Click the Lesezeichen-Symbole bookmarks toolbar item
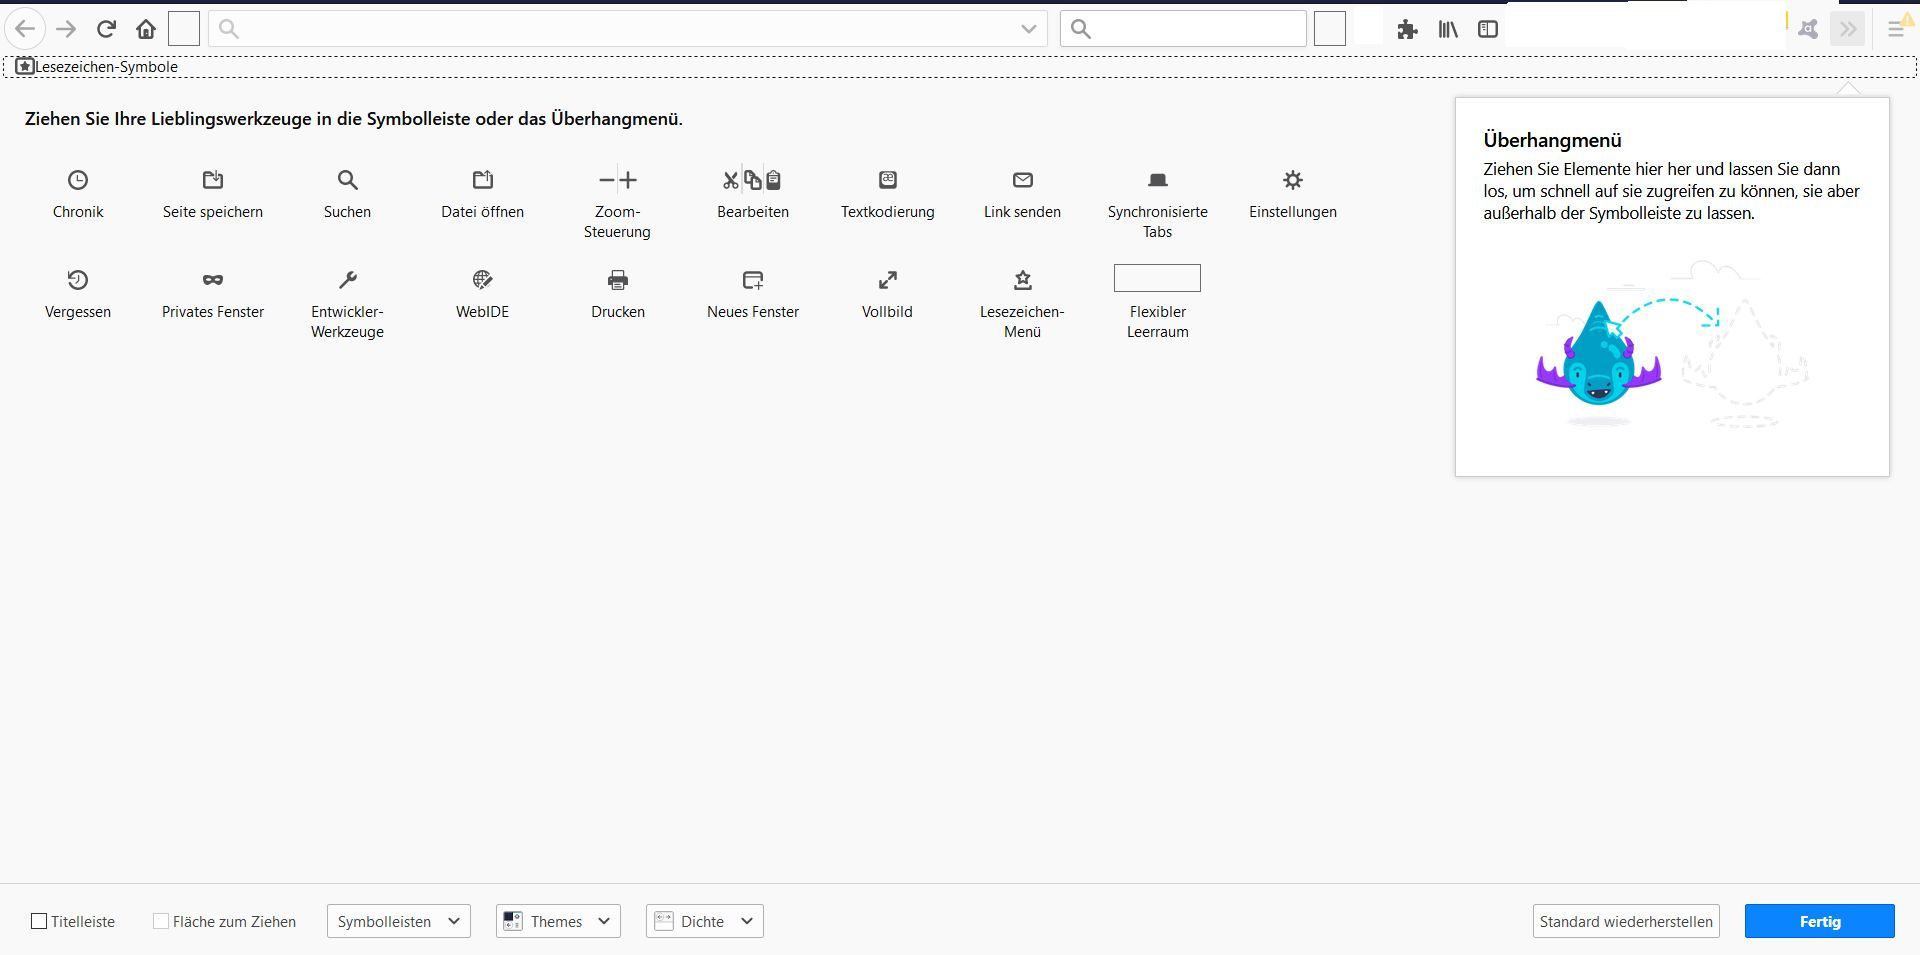Screen dimensions: 1920x955 pyautogui.click(x=97, y=67)
